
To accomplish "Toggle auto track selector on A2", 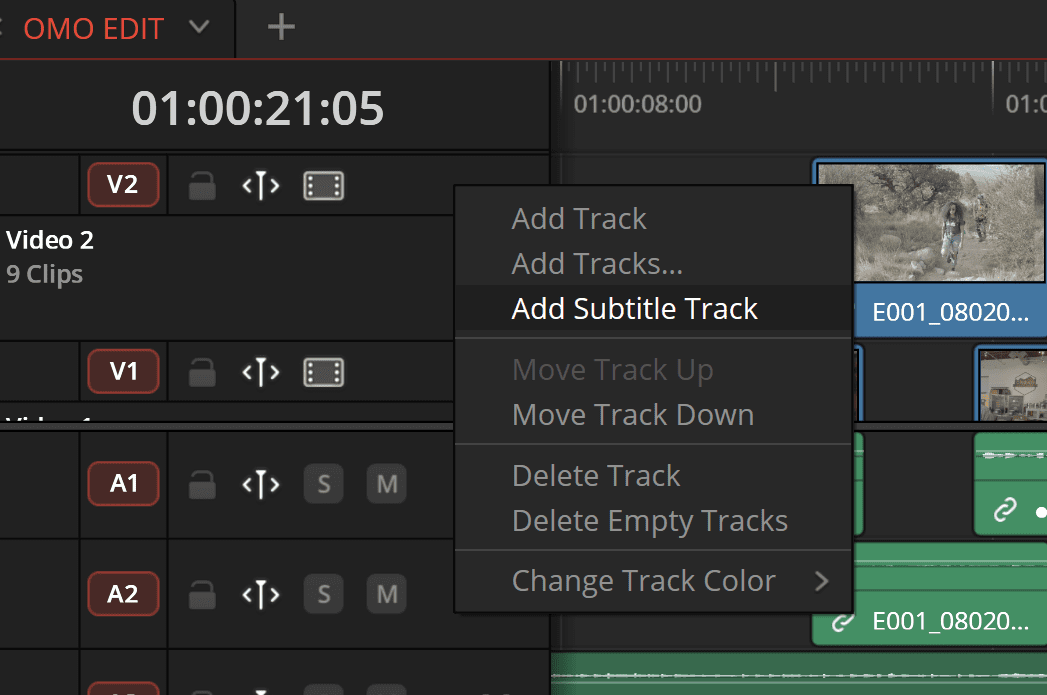I will [260, 594].
